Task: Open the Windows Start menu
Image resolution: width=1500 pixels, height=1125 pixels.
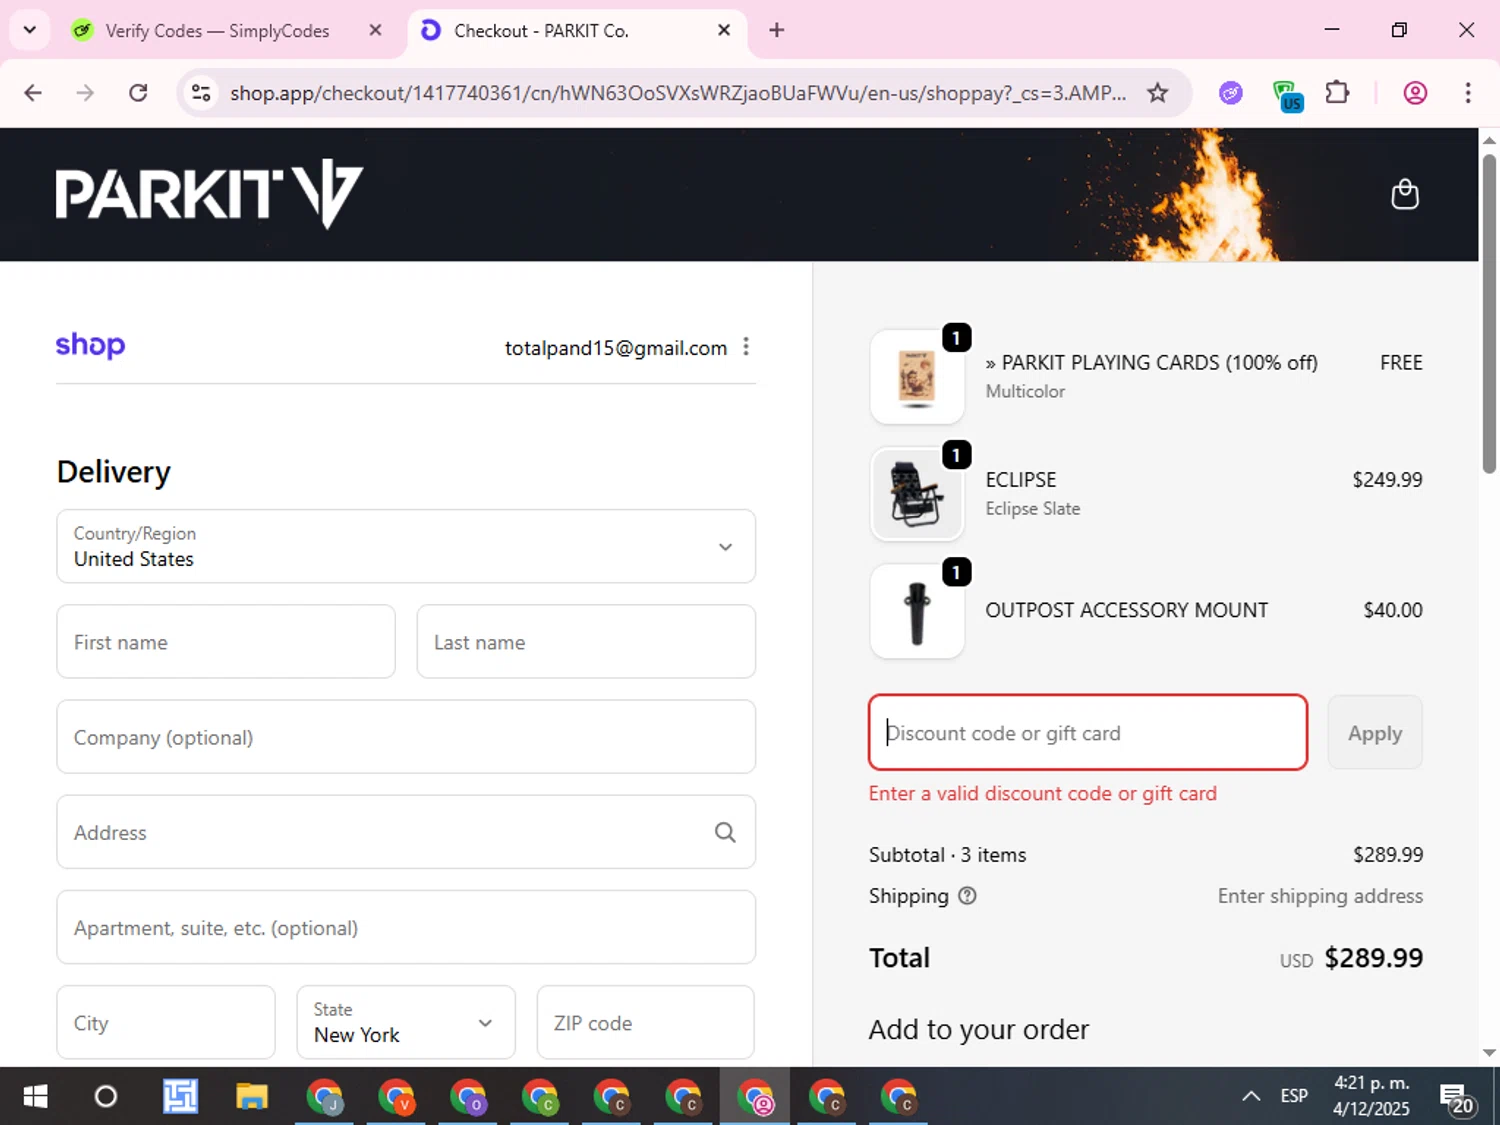Action: coord(35,1097)
